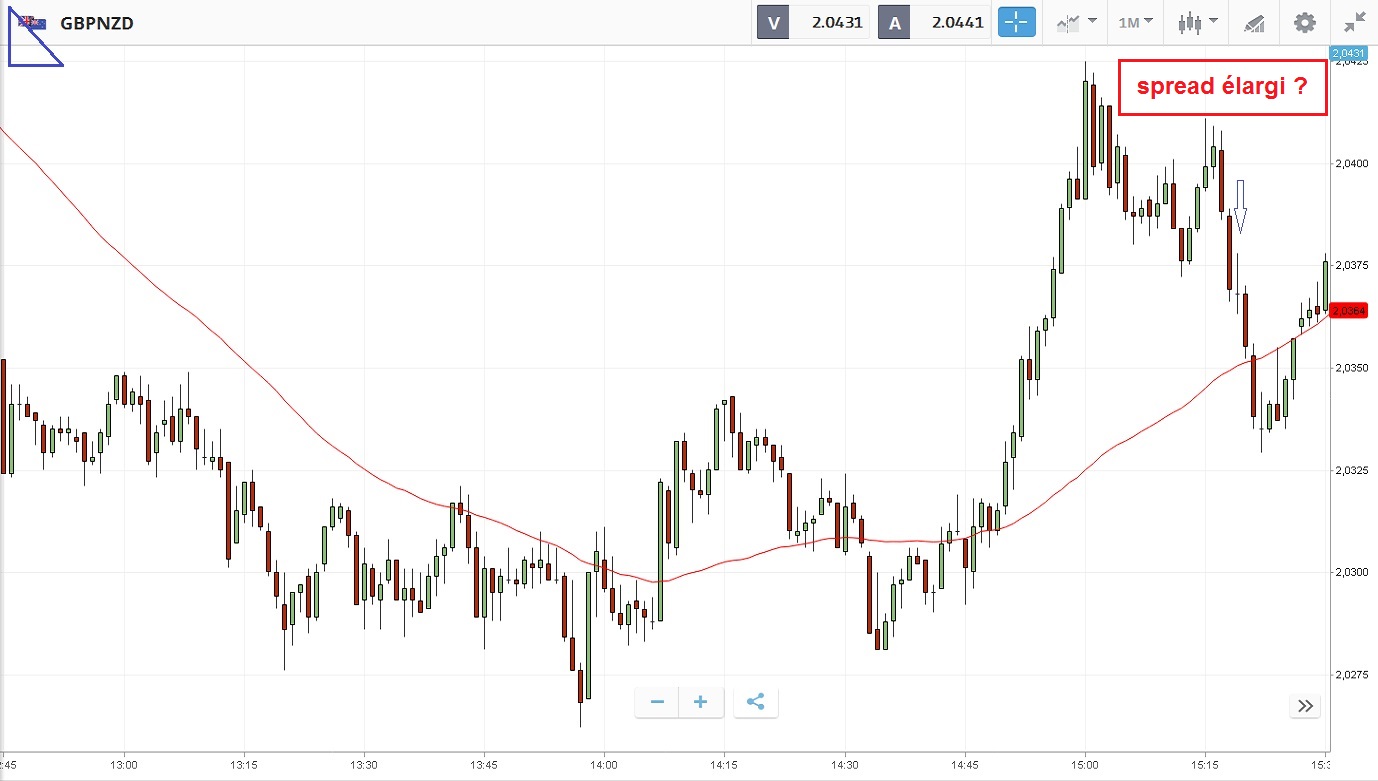The width and height of the screenshot is (1378, 781).
Task: Click the GBPNZD symbol name
Action: [x=97, y=22]
